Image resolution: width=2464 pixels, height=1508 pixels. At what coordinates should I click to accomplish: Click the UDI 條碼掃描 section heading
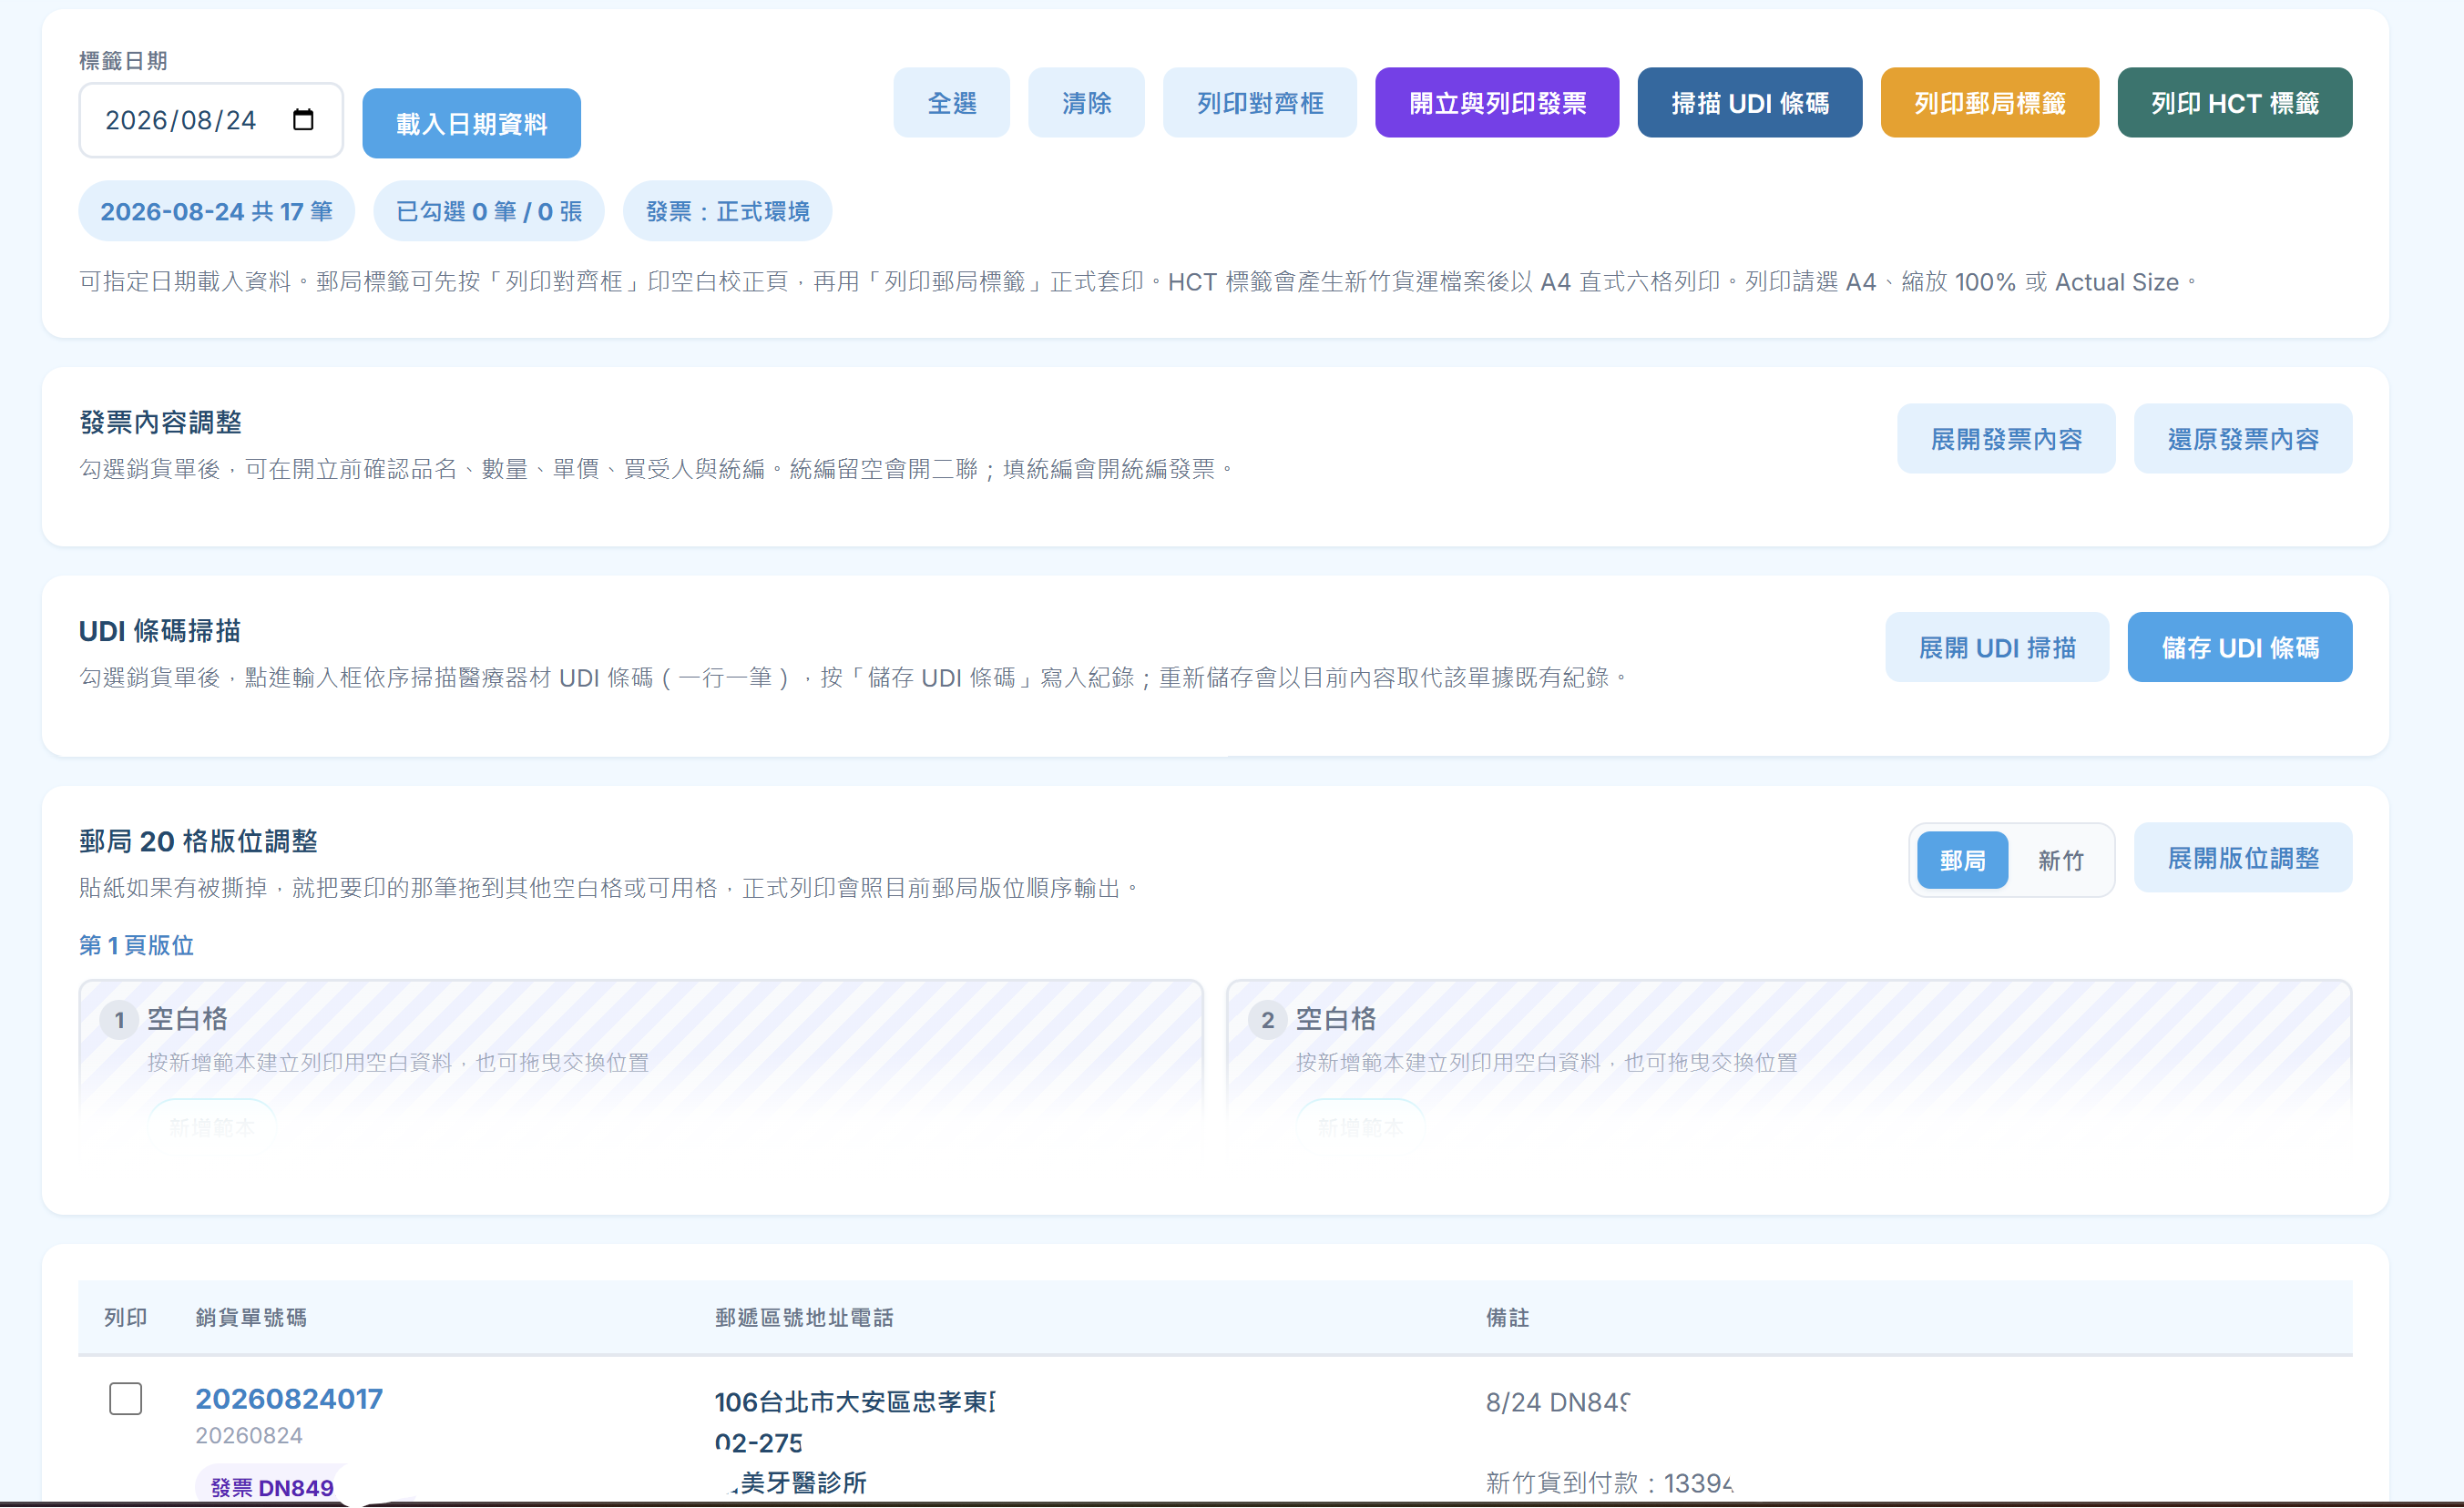(160, 631)
